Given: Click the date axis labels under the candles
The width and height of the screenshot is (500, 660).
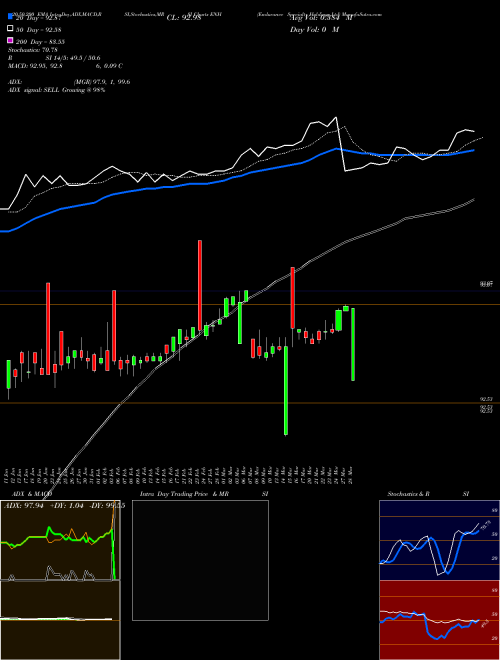Looking at the screenshot, I should [x=179, y=476].
